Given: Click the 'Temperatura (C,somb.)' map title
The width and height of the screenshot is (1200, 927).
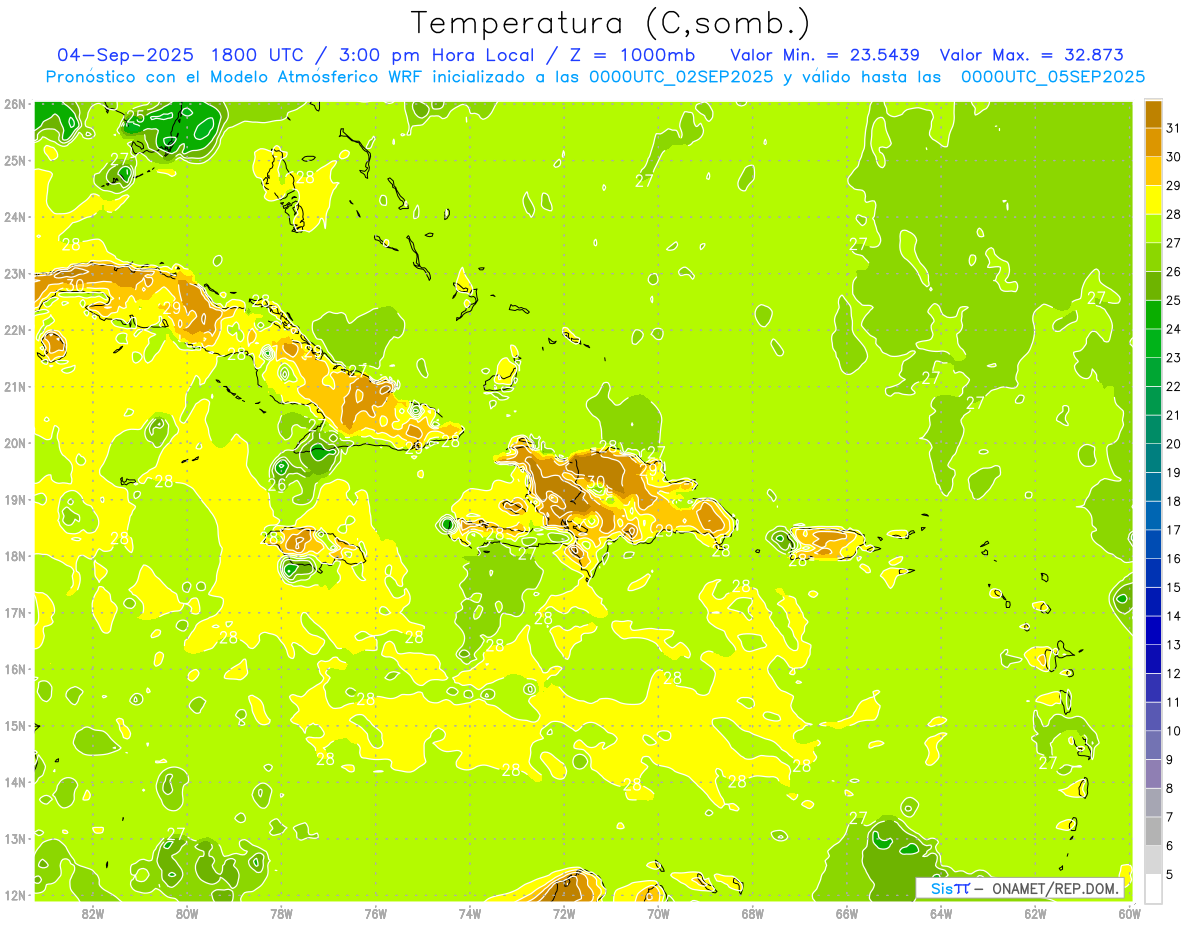Looking at the screenshot, I should [611, 23].
